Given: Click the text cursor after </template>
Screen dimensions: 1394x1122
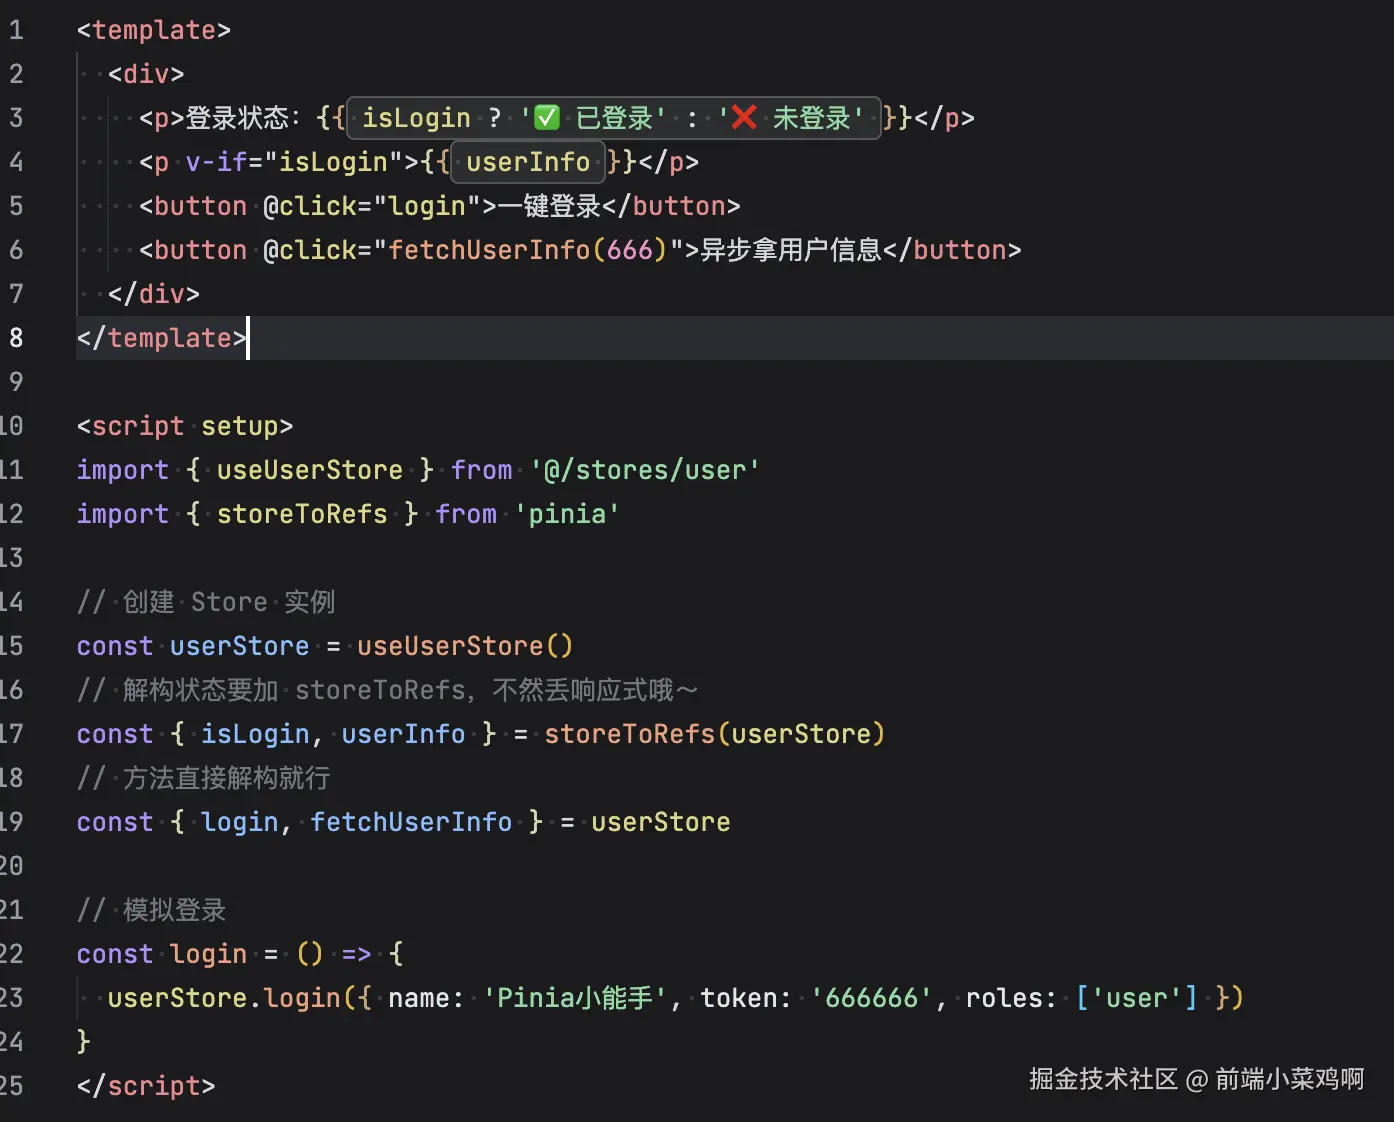Looking at the screenshot, I should (248, 338).
